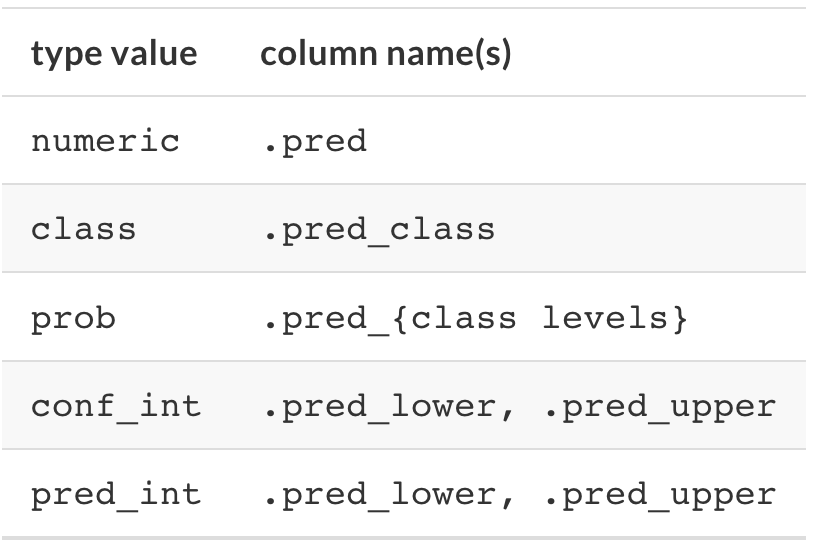Select the 'class' type cell
The height and width of the screenshot is (550, 820).
click(x=84, y=229)
